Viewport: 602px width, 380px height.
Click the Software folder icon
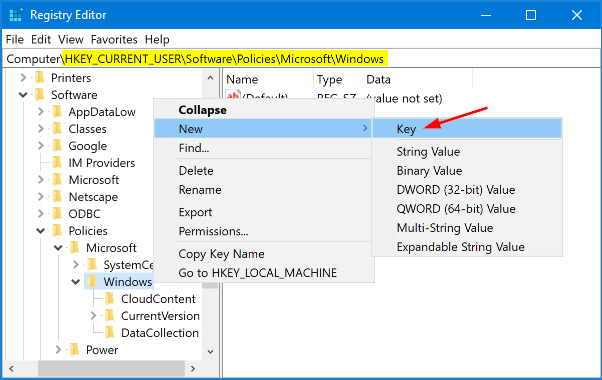tap(40, 95)
